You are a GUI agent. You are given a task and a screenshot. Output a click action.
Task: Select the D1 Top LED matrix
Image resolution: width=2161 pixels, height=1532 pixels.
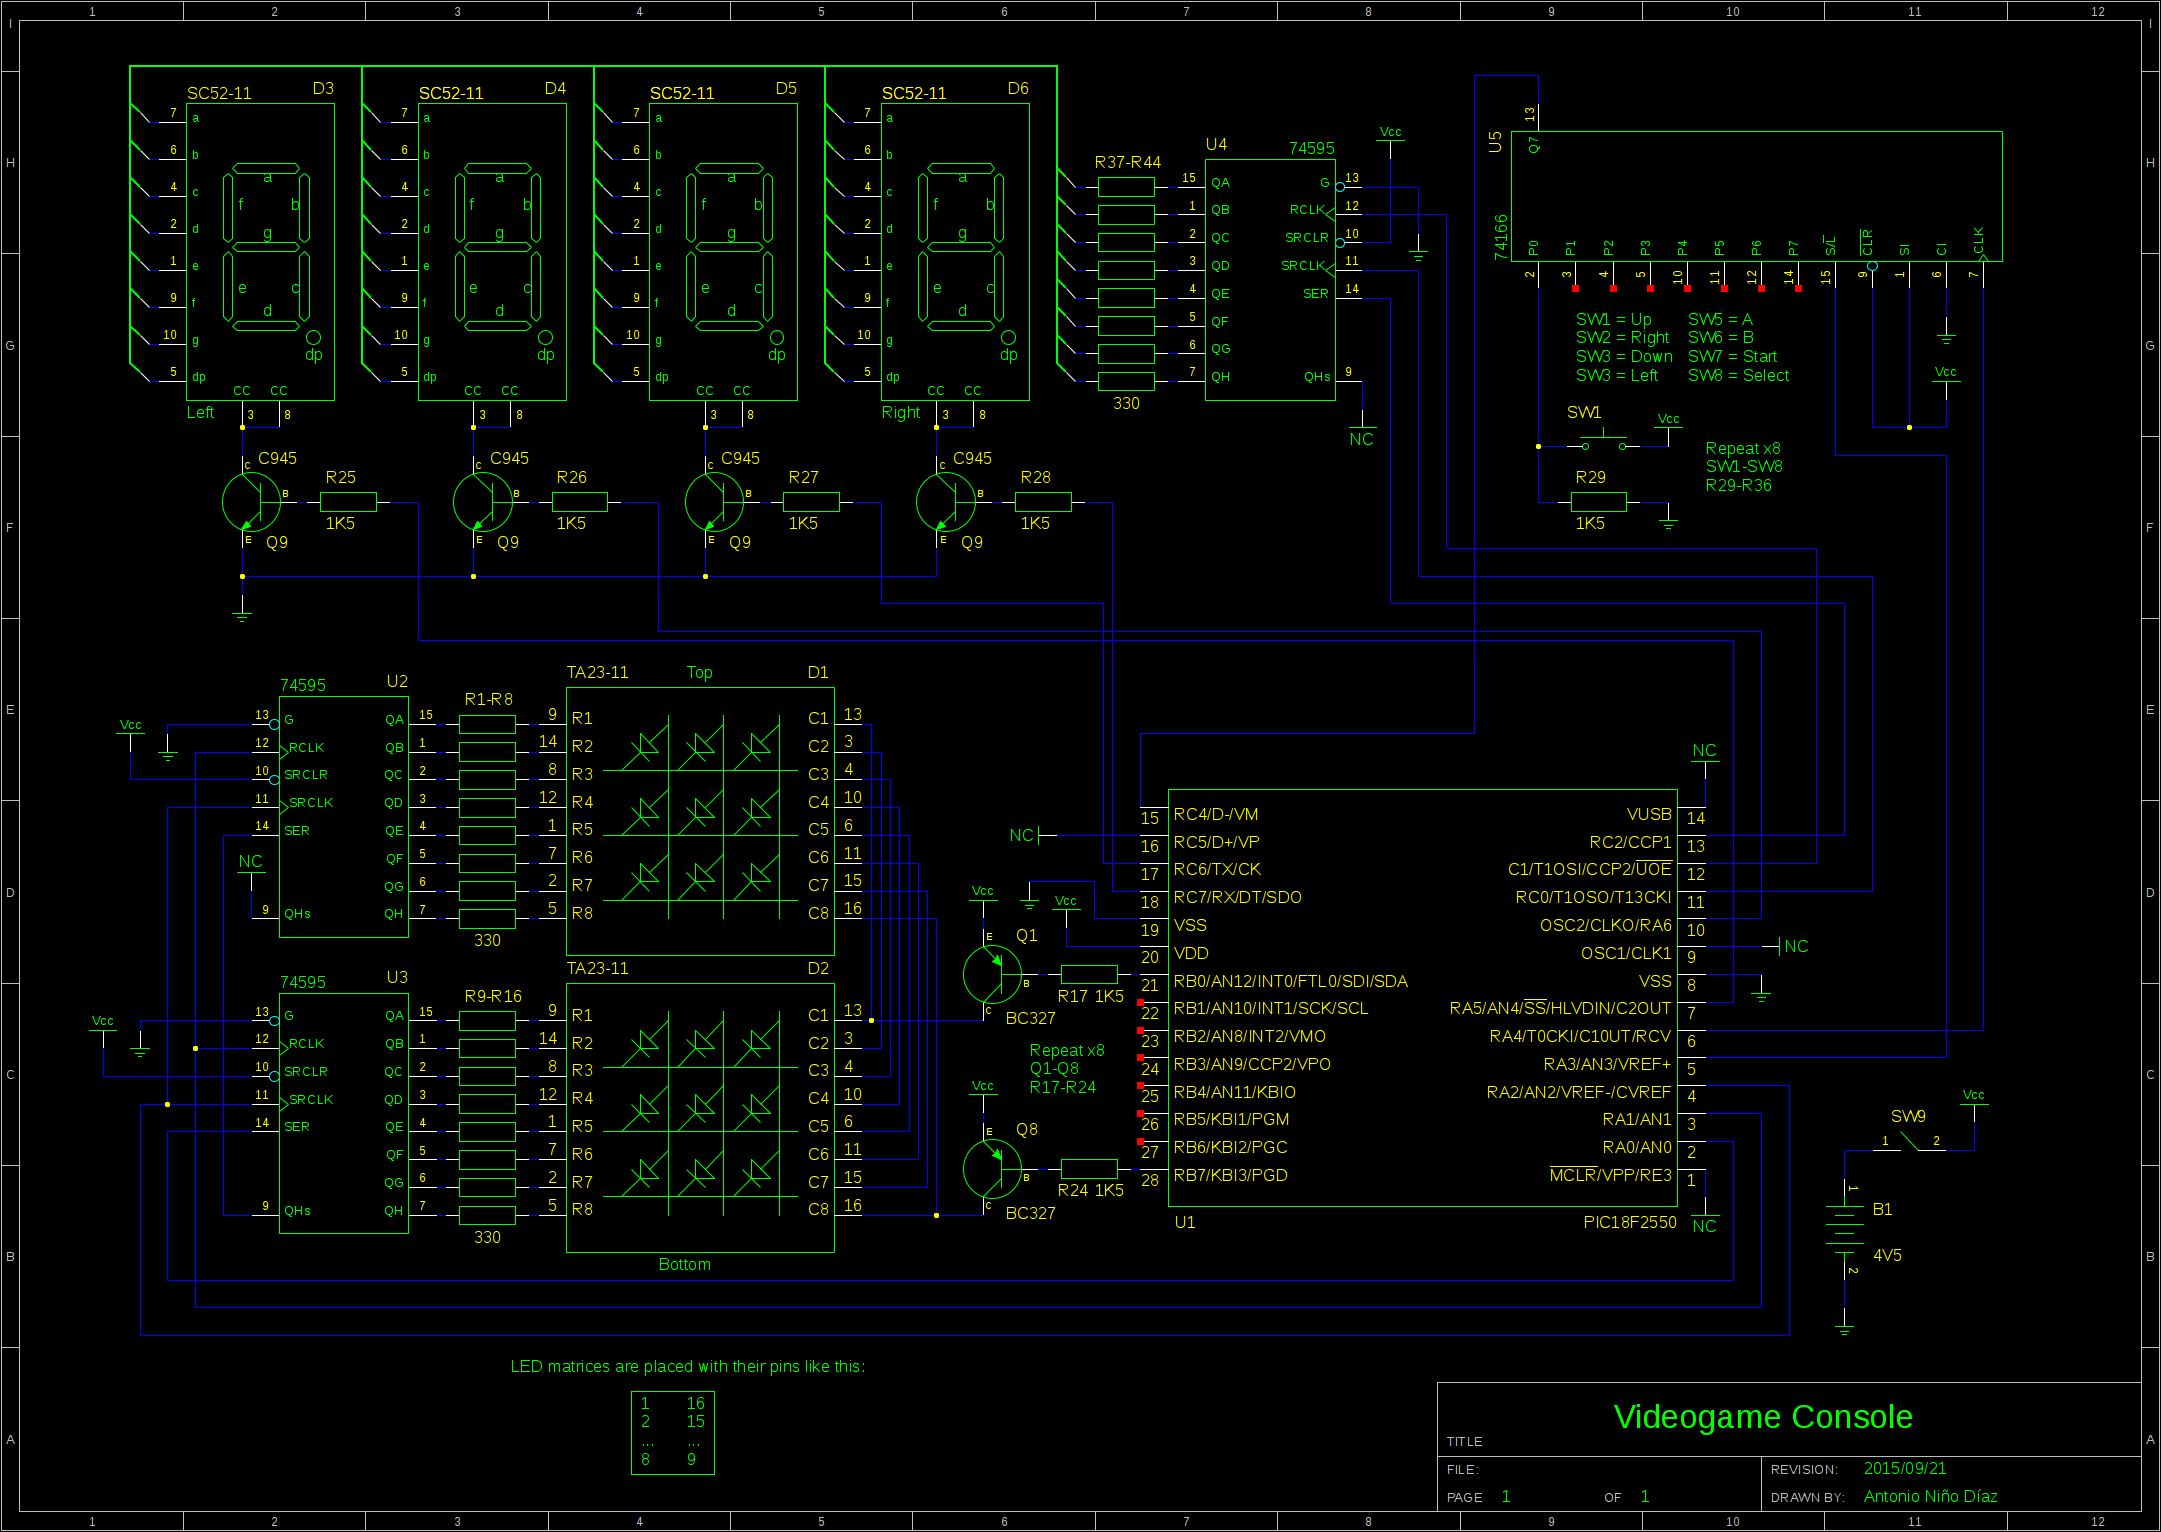pyautogui.click(x=700, y=820)
